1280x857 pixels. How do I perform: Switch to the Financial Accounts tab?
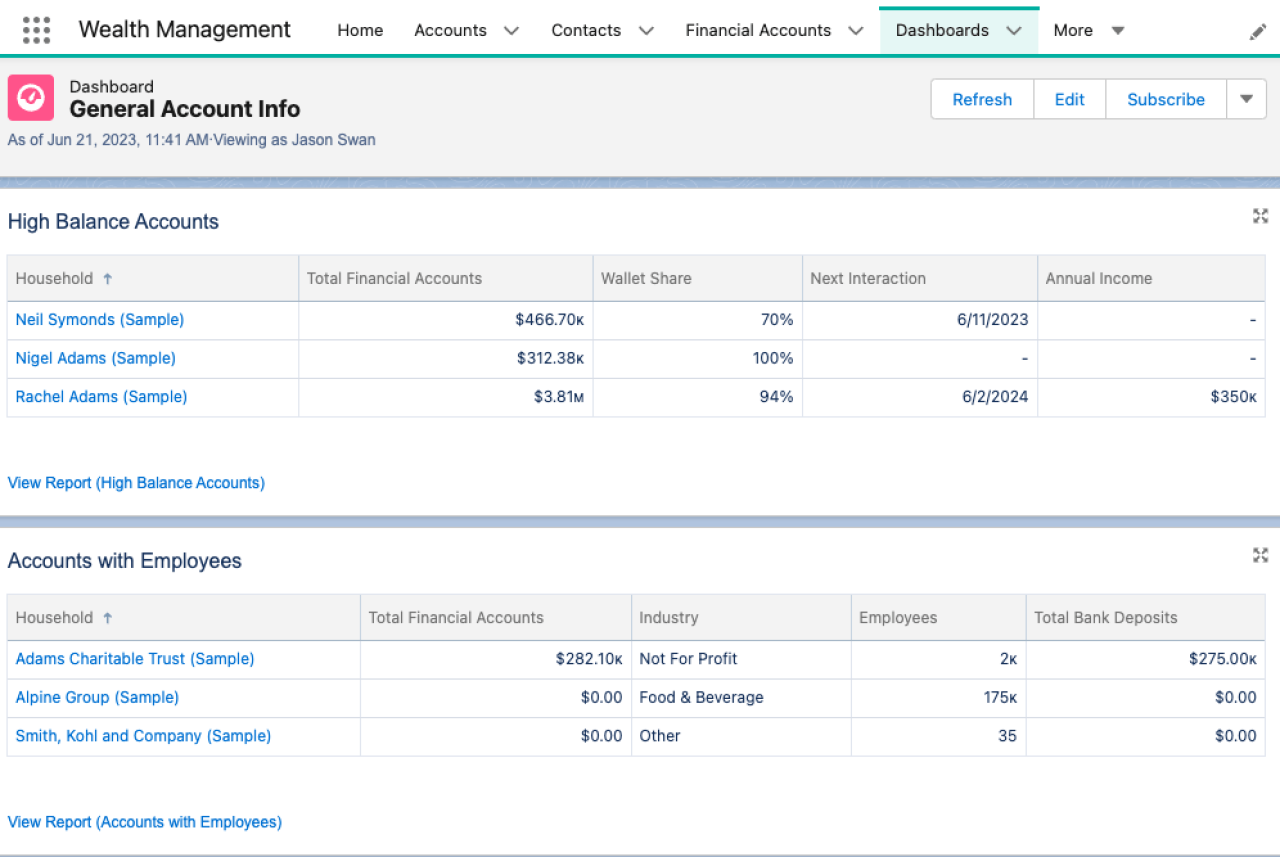point(758,31)
